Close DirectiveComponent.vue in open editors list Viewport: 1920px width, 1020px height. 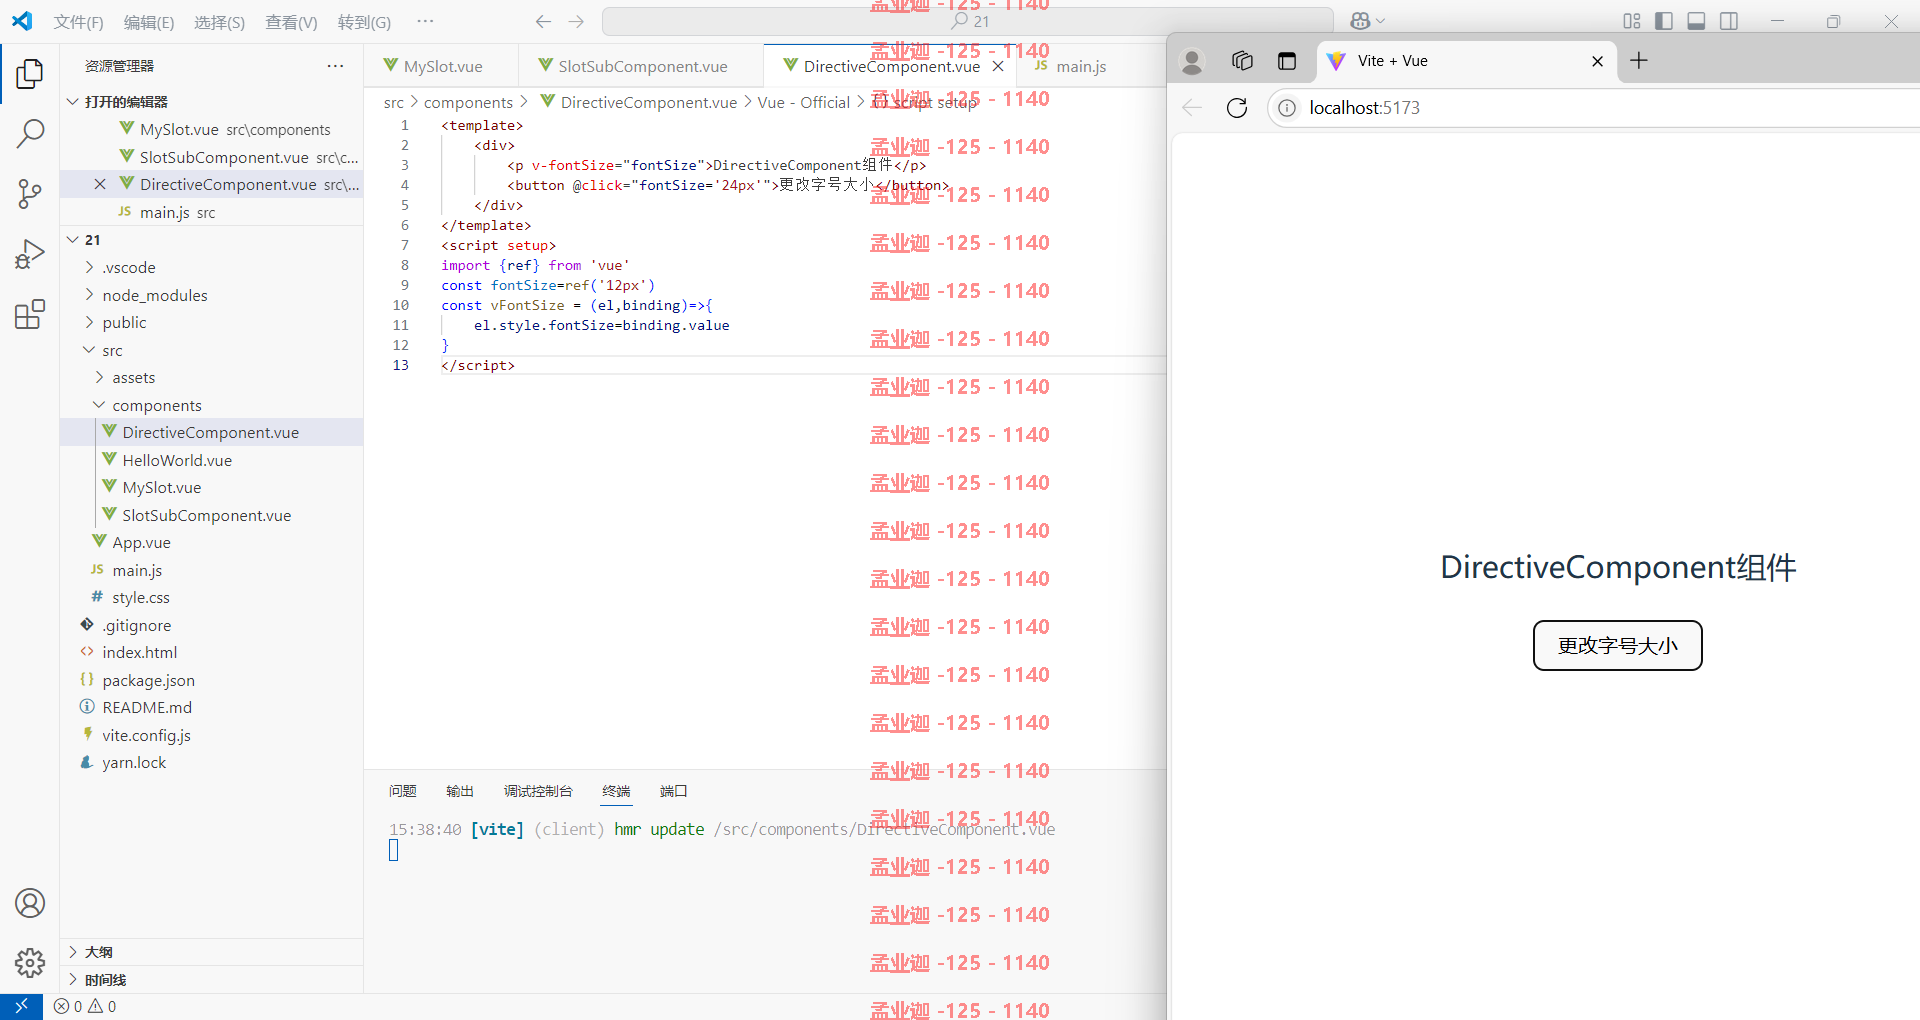point(100,184)
